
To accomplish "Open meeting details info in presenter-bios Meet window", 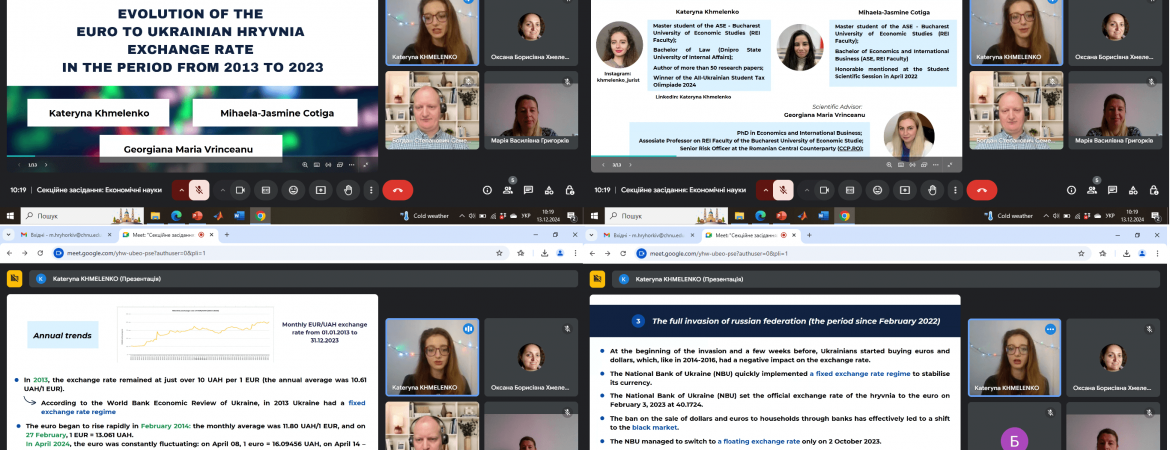I will 1072,190.
